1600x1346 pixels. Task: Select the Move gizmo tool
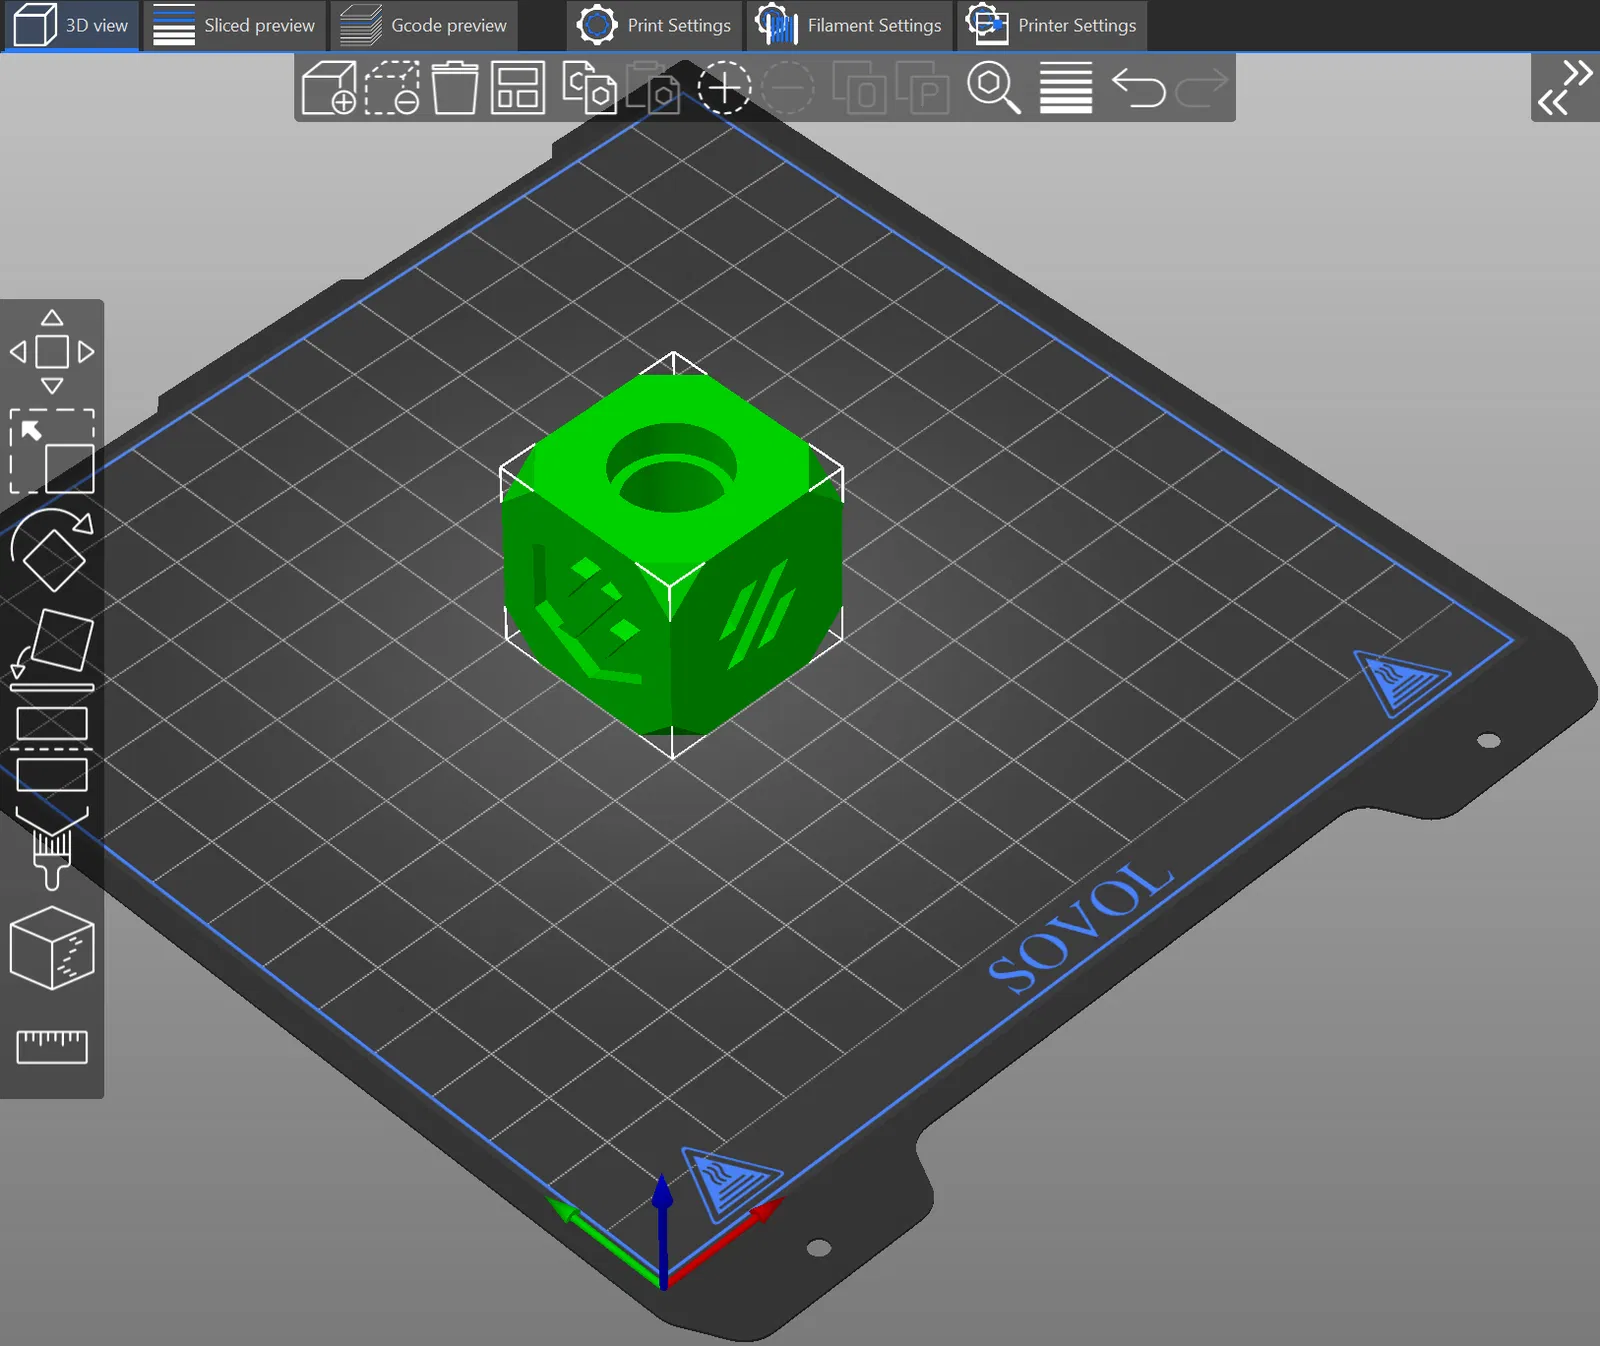52,352
